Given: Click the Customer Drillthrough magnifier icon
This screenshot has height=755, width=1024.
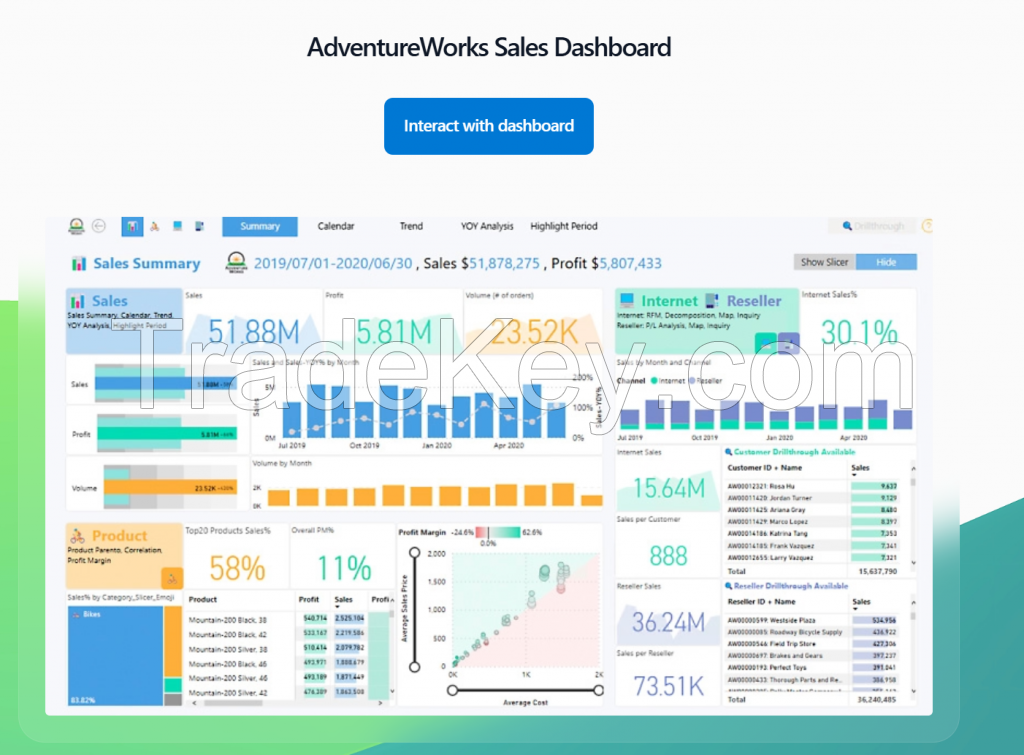Looking at the screenshot, I should [729, 452].
